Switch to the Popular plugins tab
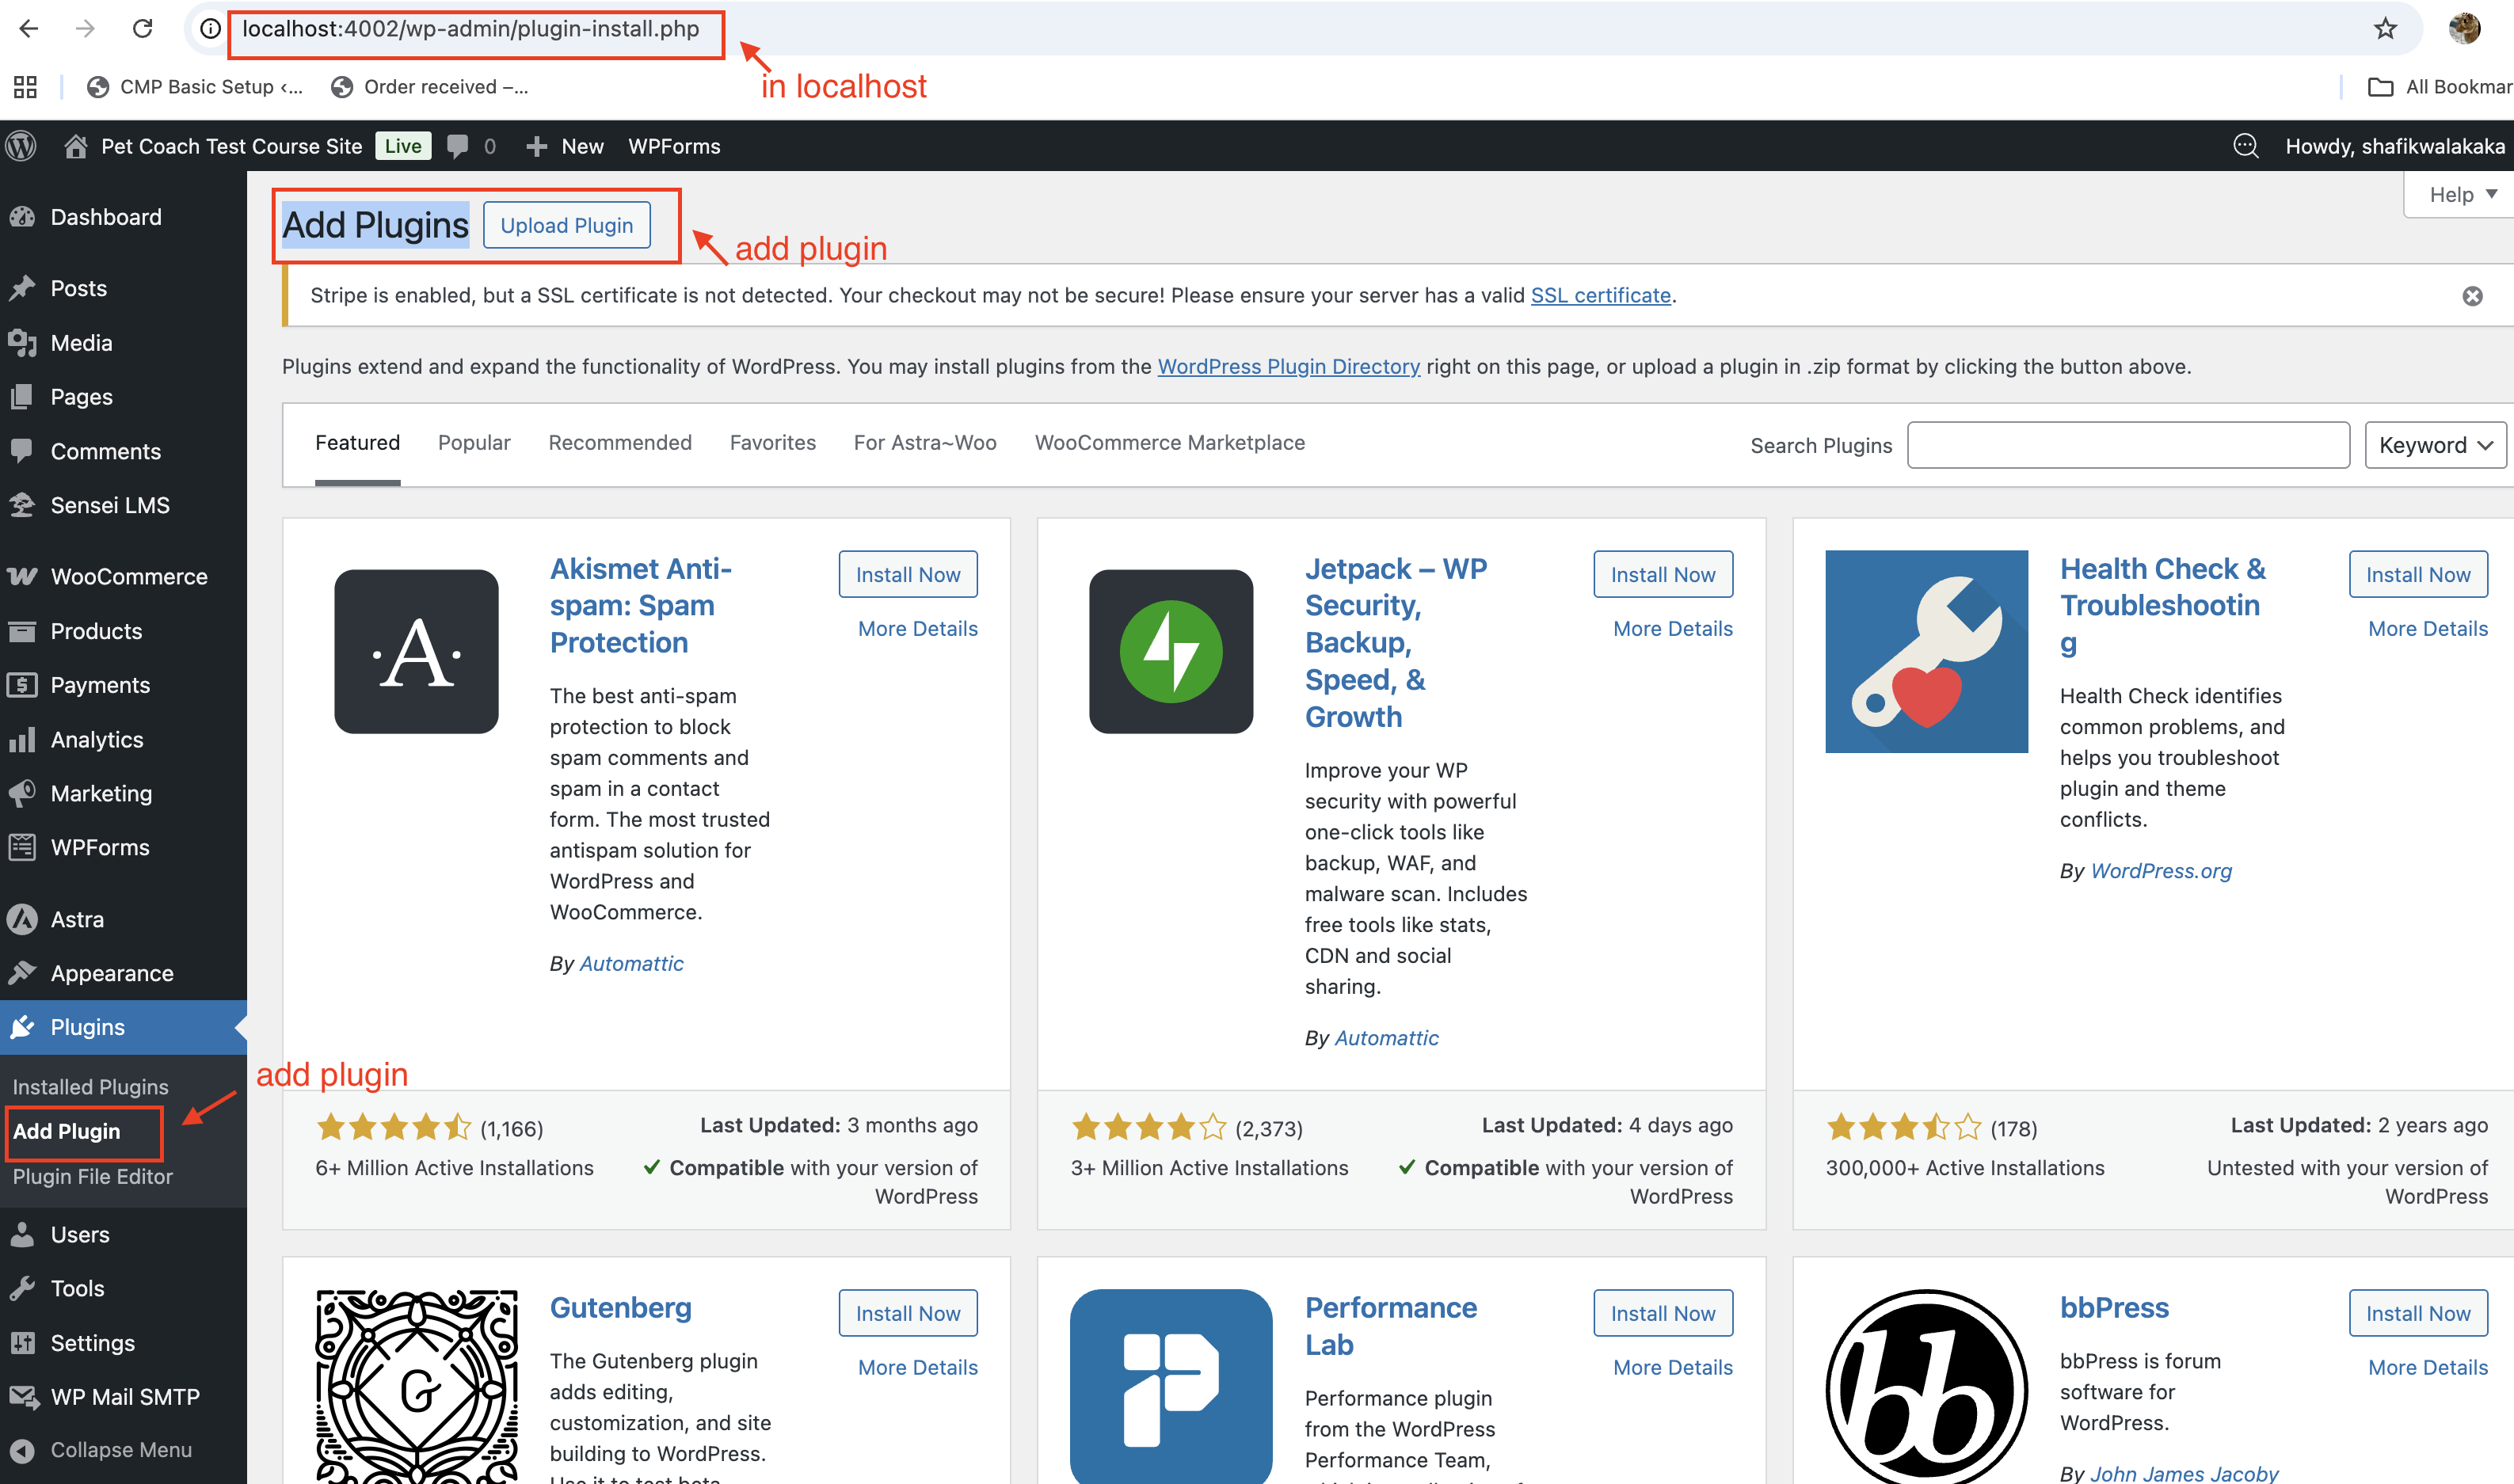The width and height of the screenshot is (2514, 1484). [x=473, y=442]
